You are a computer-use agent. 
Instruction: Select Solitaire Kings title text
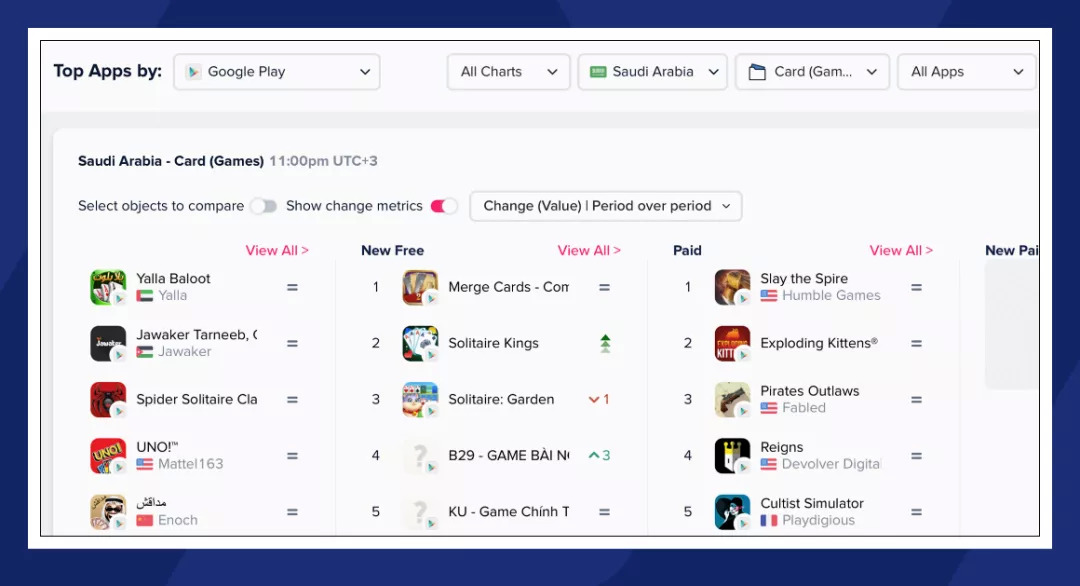click(493, 343)
